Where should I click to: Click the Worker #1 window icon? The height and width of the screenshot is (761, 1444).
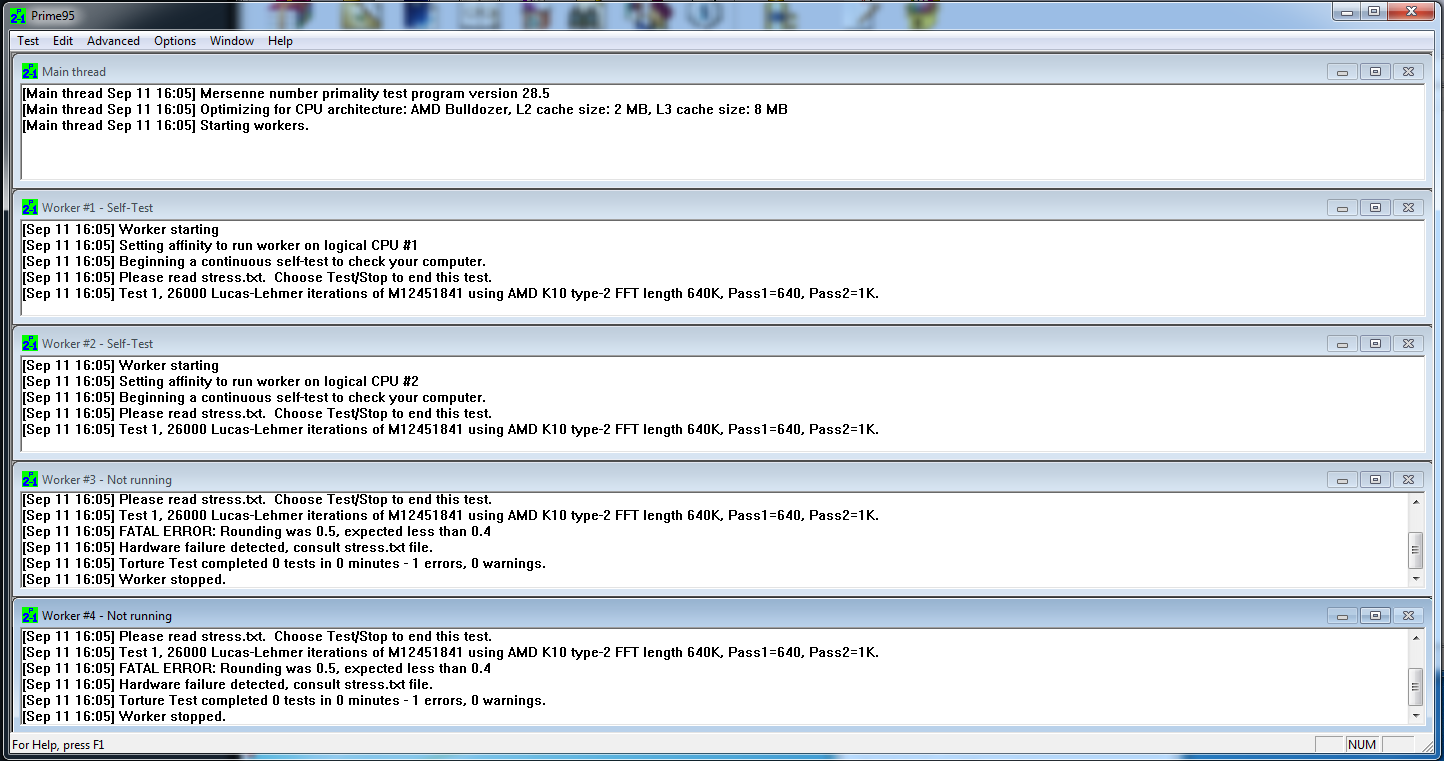[x=30, y=208]
